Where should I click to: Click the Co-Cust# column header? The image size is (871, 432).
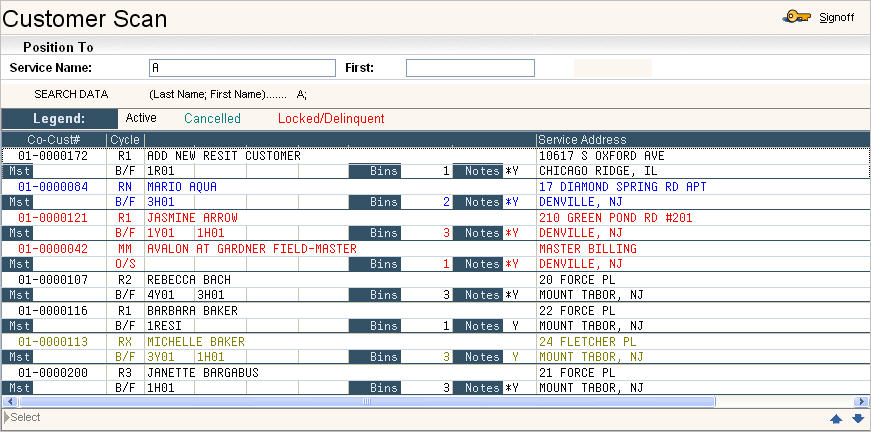tap(54, 139)
